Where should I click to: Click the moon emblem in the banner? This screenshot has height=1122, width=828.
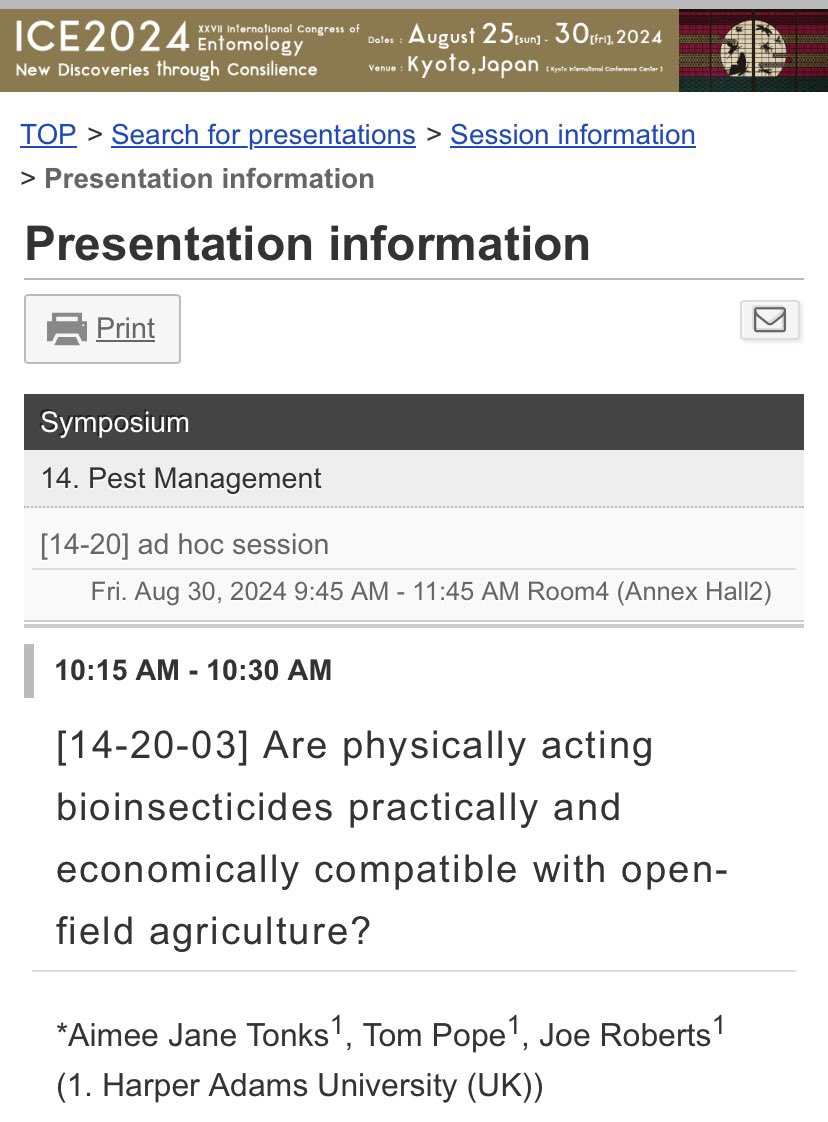752,50
